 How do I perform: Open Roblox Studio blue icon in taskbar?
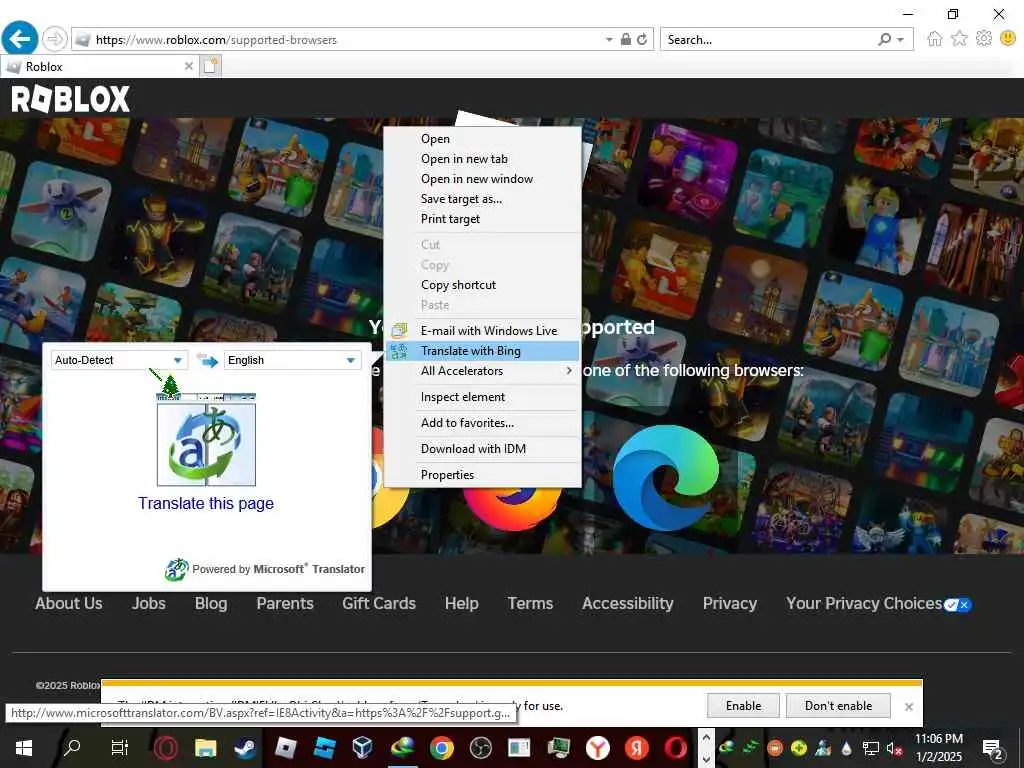coord(324,747)
